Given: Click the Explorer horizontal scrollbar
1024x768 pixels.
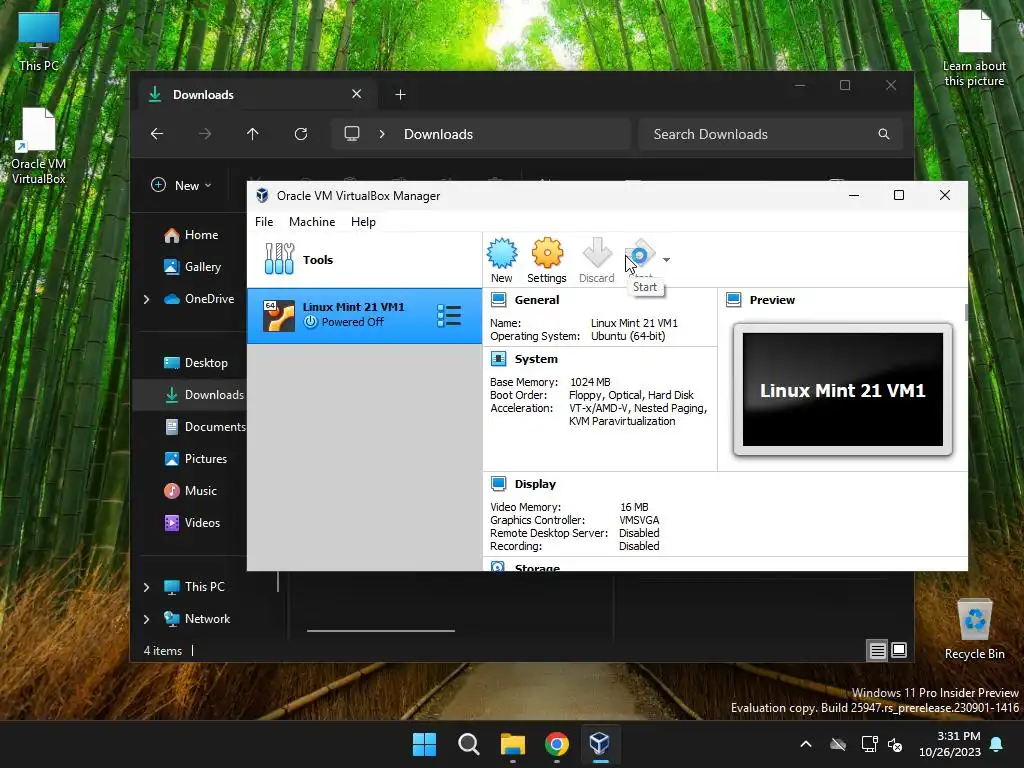Looking at the screenshot, I should tap(381, 631).
